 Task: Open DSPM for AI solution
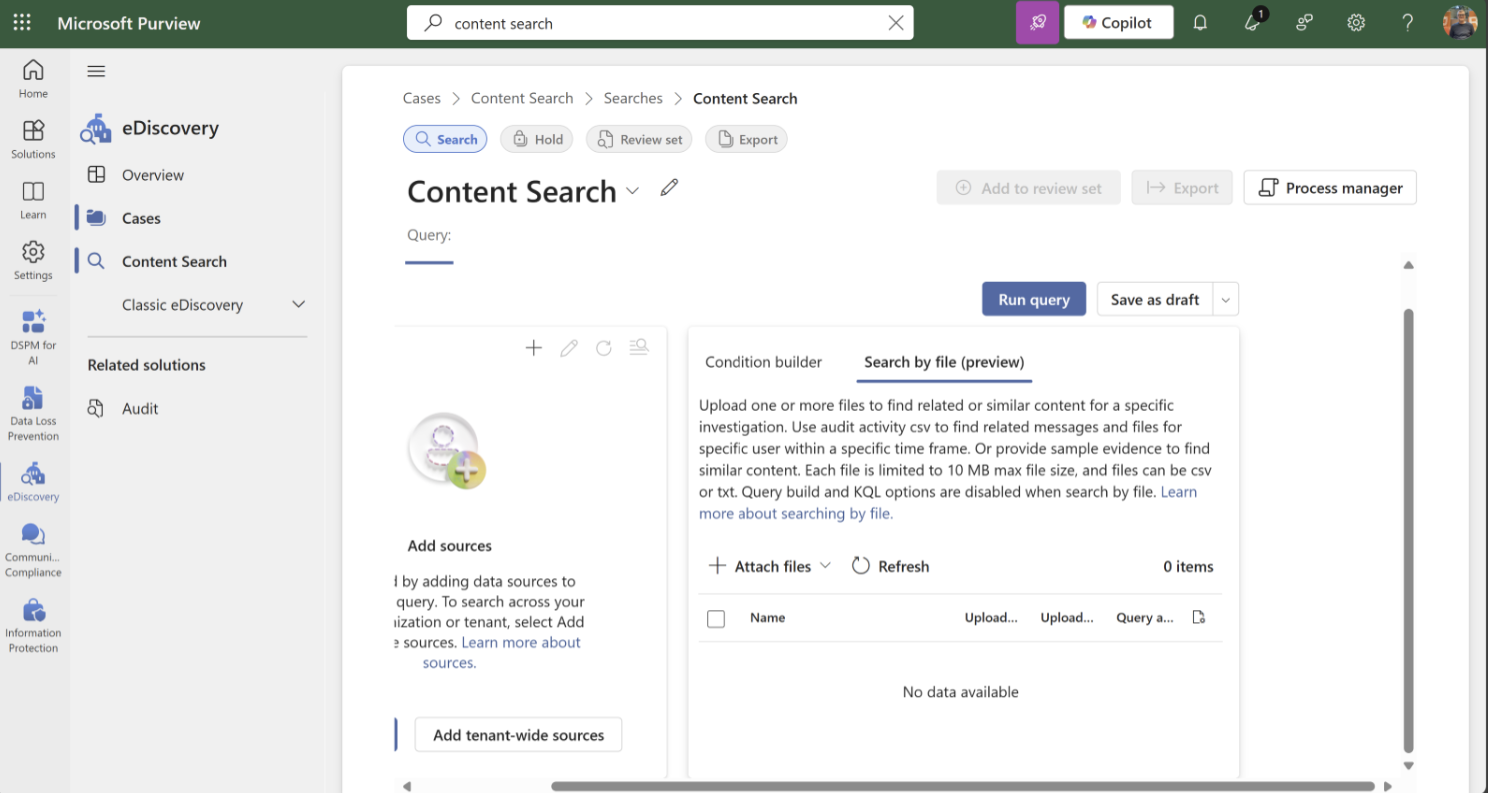33,337
